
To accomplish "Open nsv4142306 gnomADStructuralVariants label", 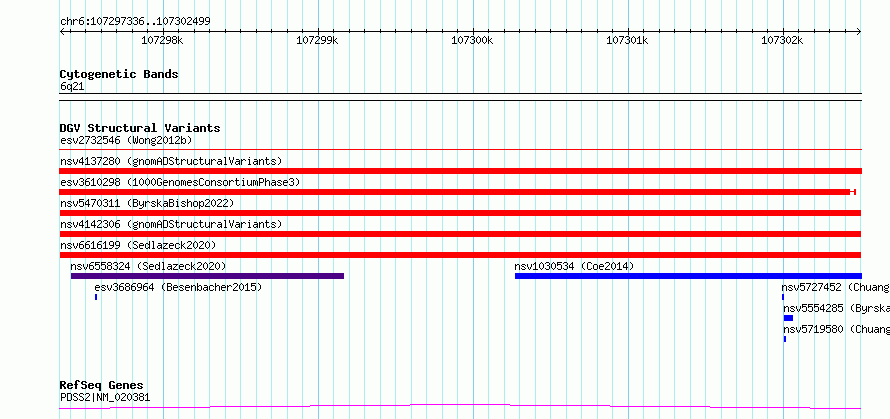I will pyautogui.click(x=171, y=224).
